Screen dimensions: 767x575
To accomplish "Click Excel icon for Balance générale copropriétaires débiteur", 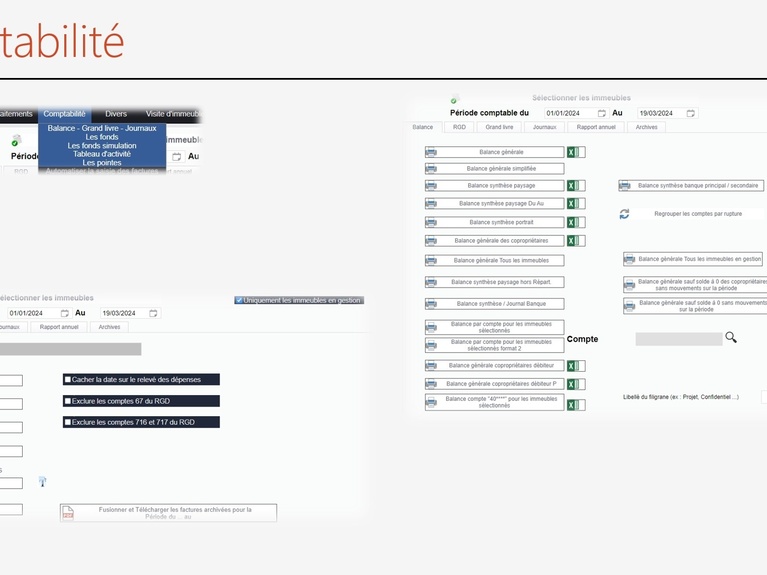I will coord(573,366).
